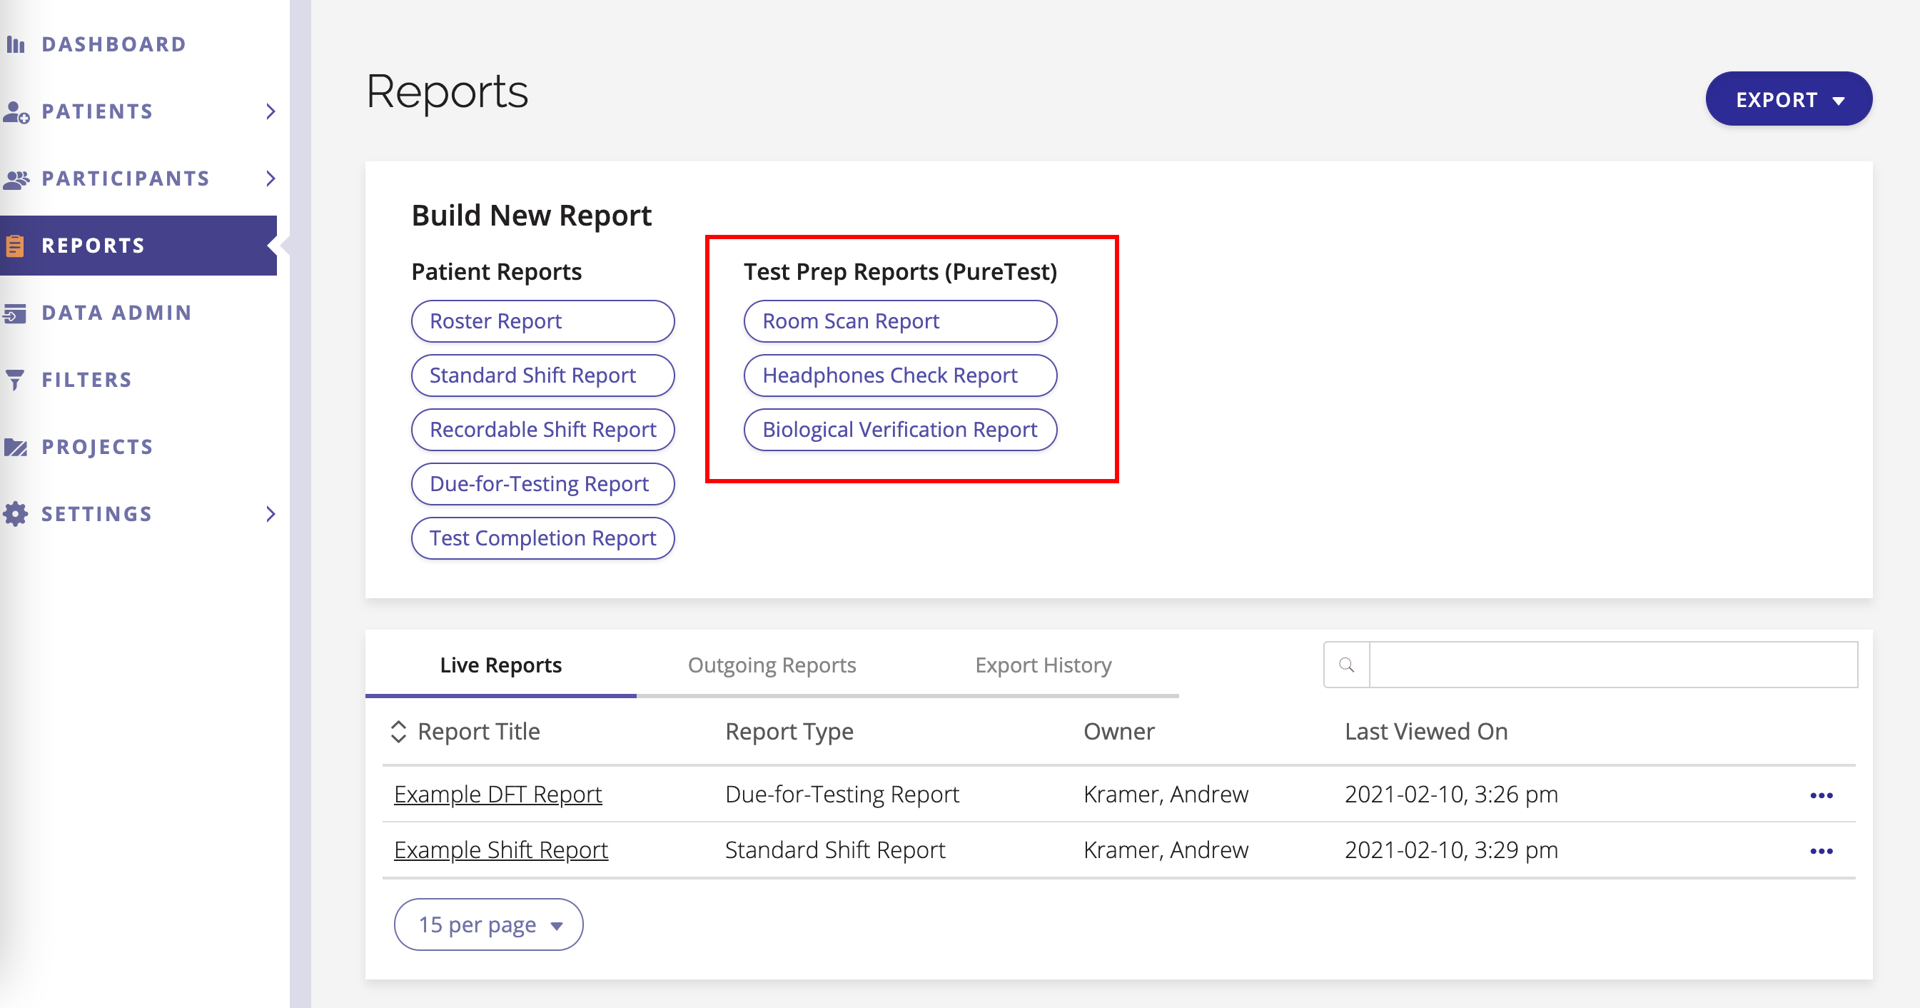Click 'Due-for-Testing Report' type cell

[x=842, y=794]
